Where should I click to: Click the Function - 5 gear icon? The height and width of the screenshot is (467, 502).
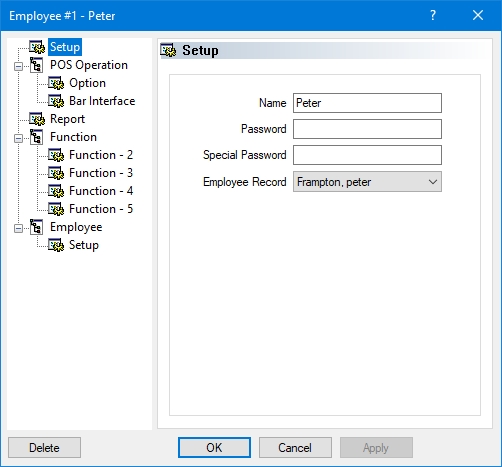[x=56, y=209]
